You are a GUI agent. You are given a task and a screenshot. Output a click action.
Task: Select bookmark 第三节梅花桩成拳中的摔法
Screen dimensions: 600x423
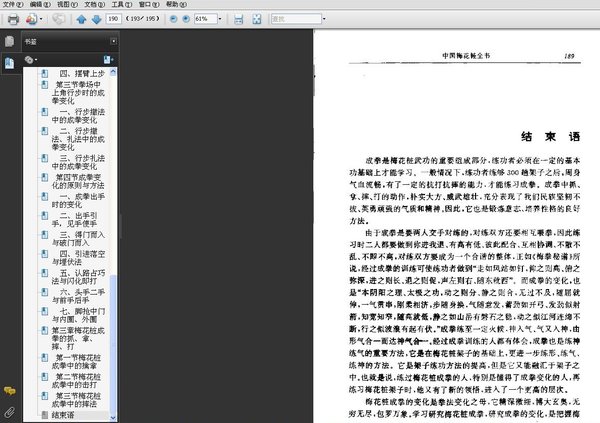pos(77,400)
